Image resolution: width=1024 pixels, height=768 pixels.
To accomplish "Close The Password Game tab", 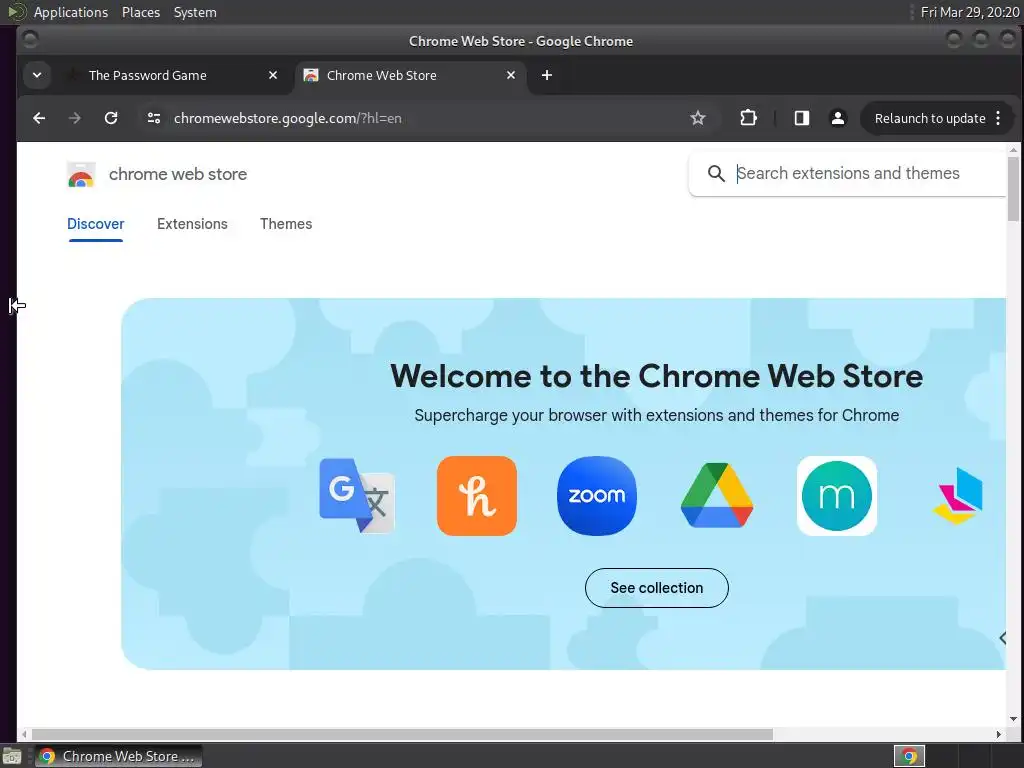I will (x=273, y=75).
